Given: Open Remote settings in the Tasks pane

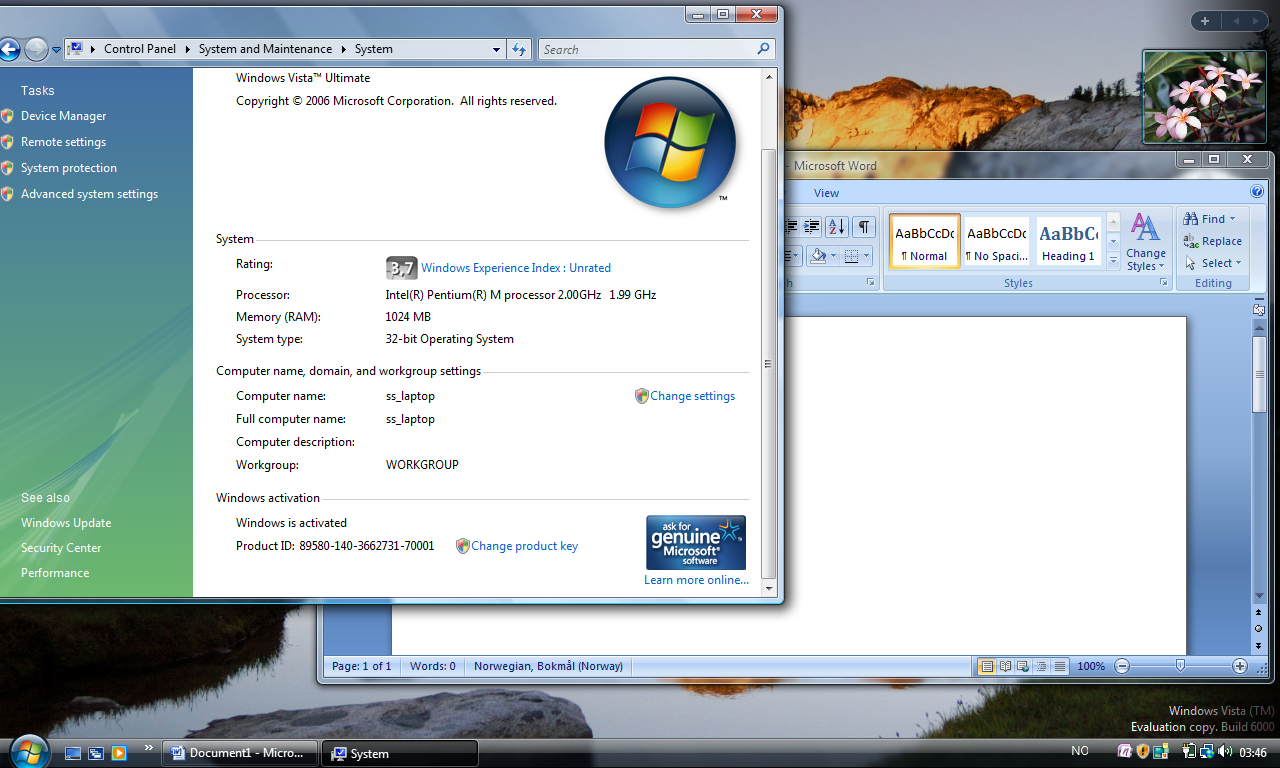Looking at the screenshot, I should 63,142.
